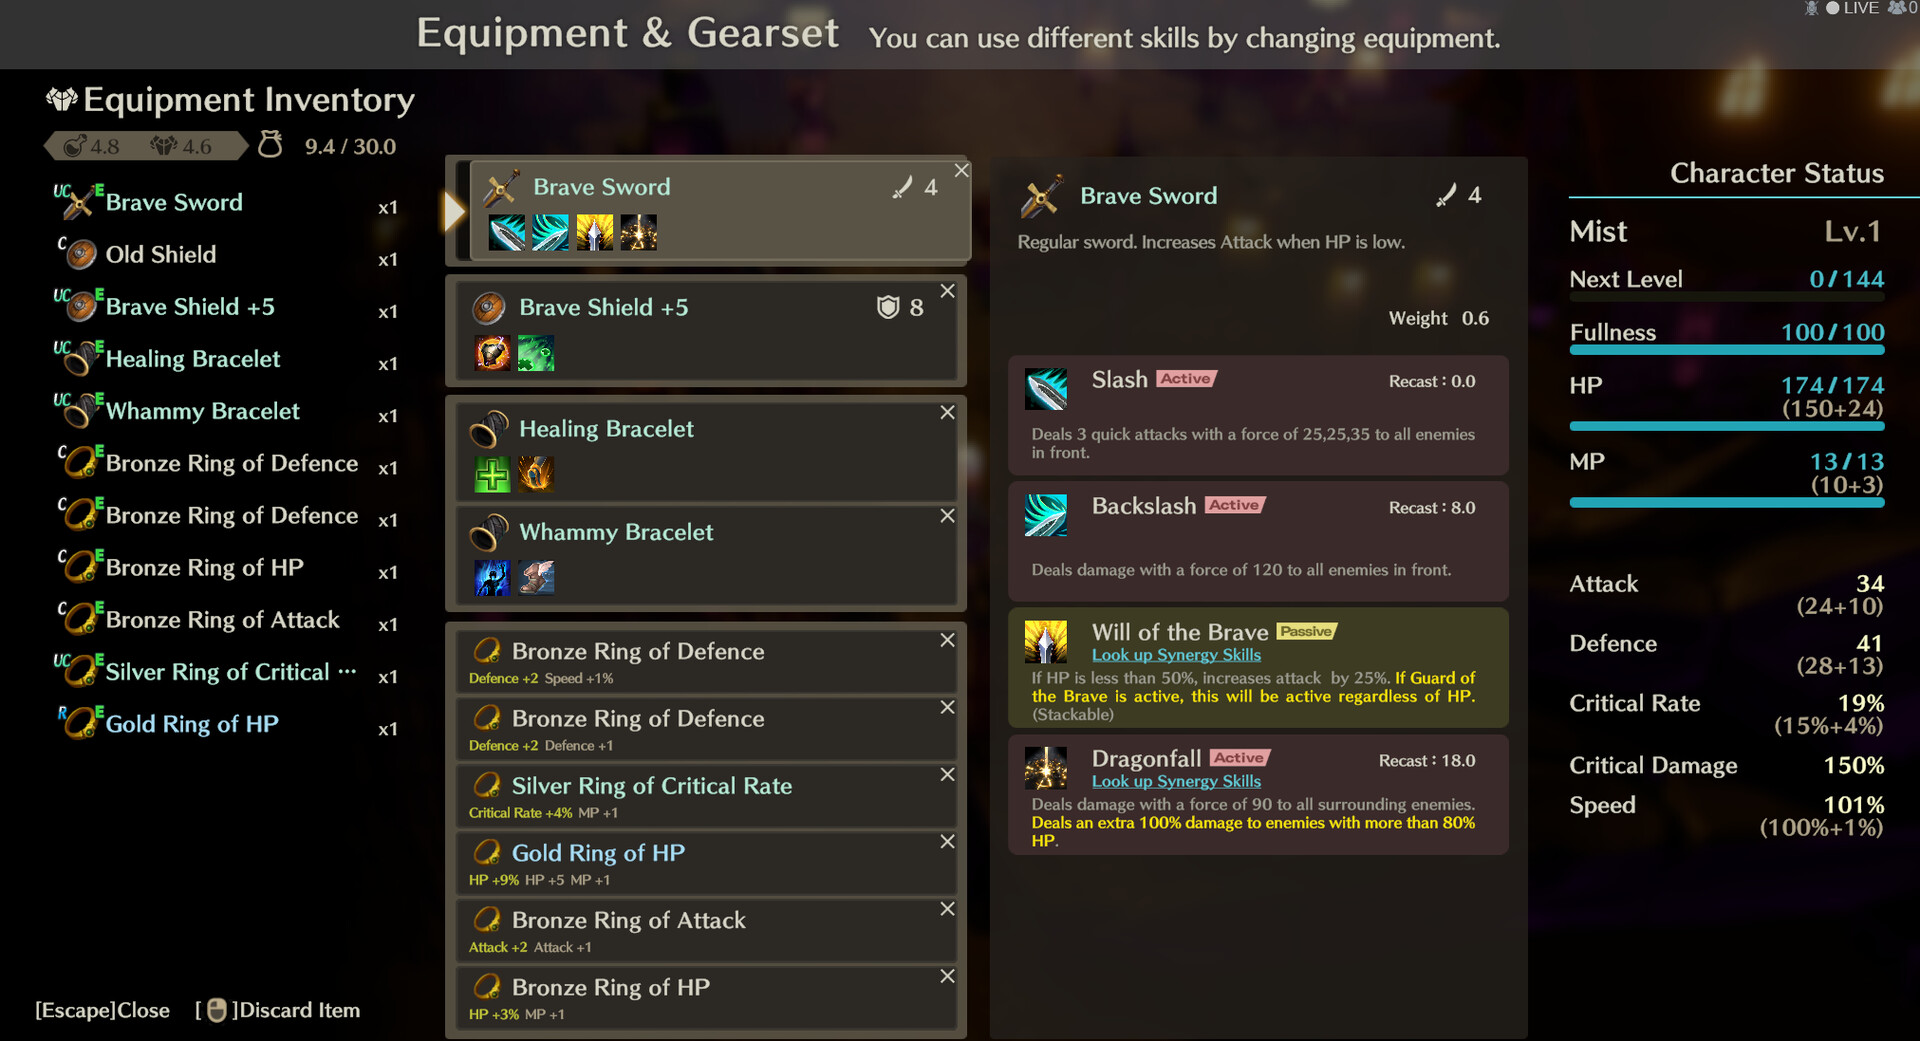Unequip the Brave Sword with its X
Image resolution: width=1920 pixels, height=1041 pixels.
[x=961, y=171]
